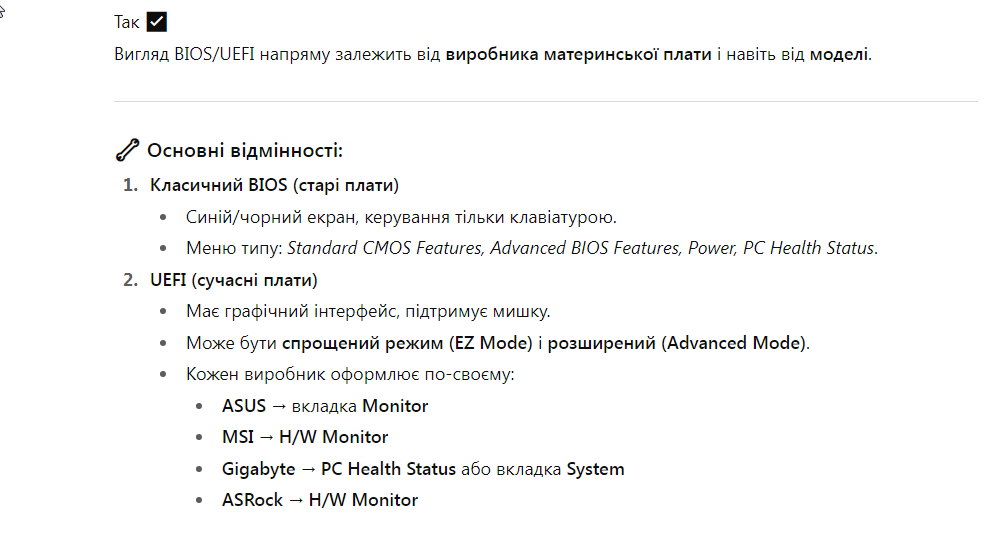Click the bold word "System" in Gigabyte line
This screenshot has width=1005, height=533.
[595, 469]
